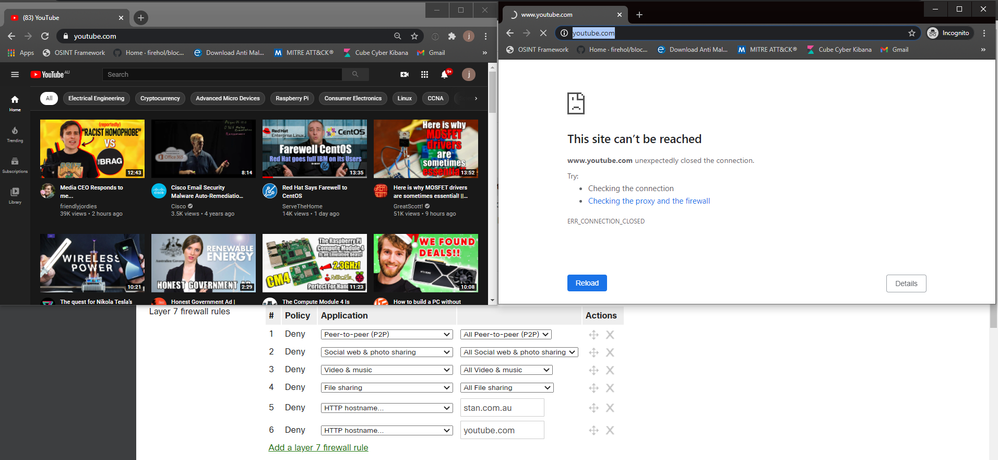
Task: Click YouTube search magnifier button
Action: pos(355,74)
